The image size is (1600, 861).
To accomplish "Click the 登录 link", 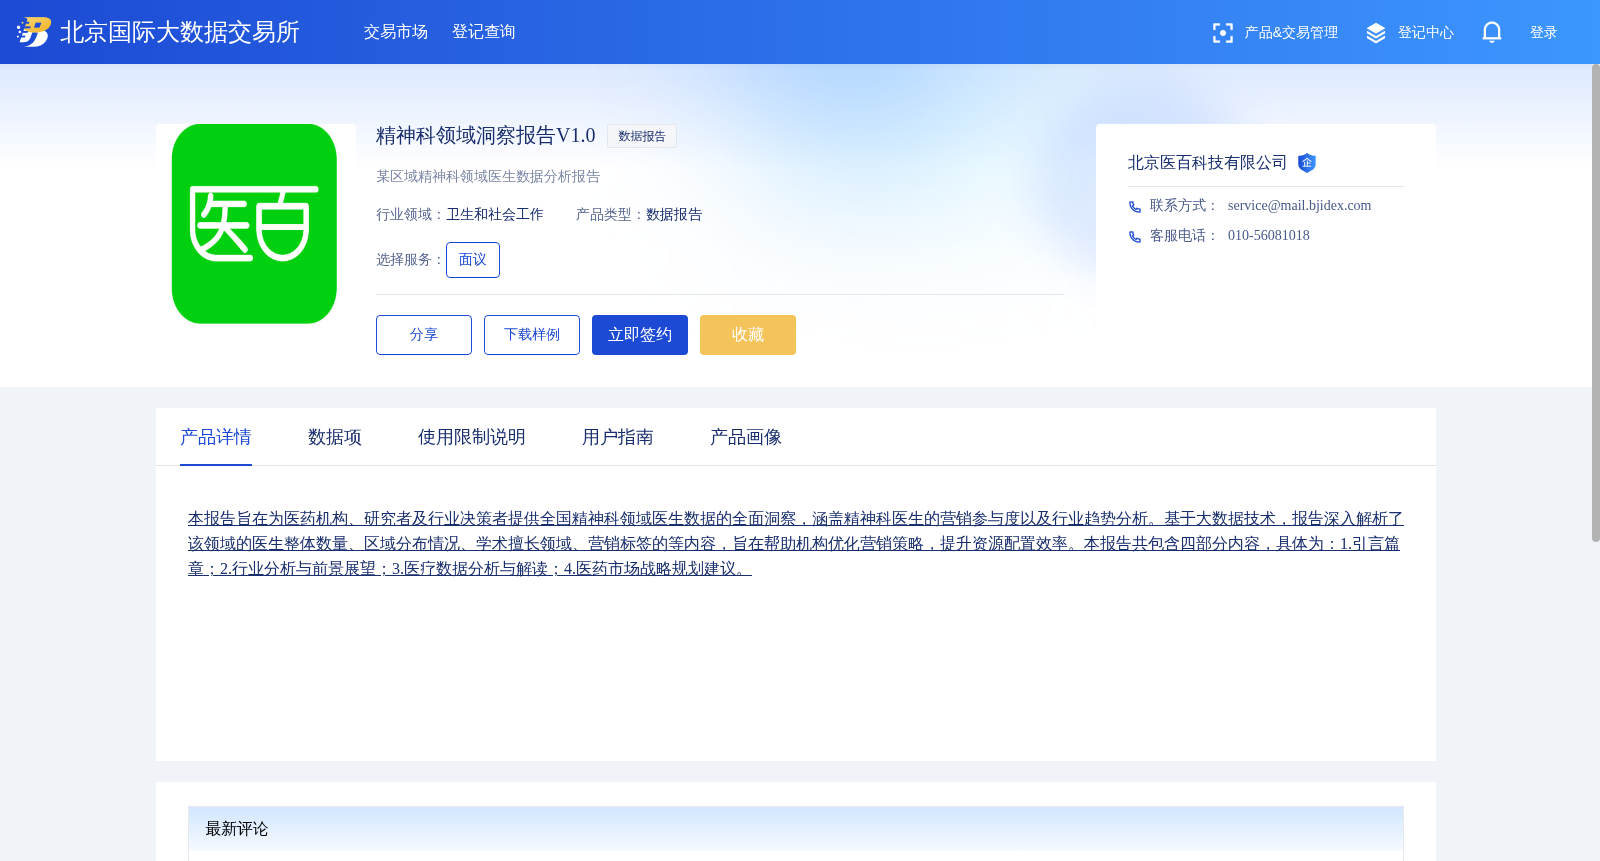I will click(1544, 33).
